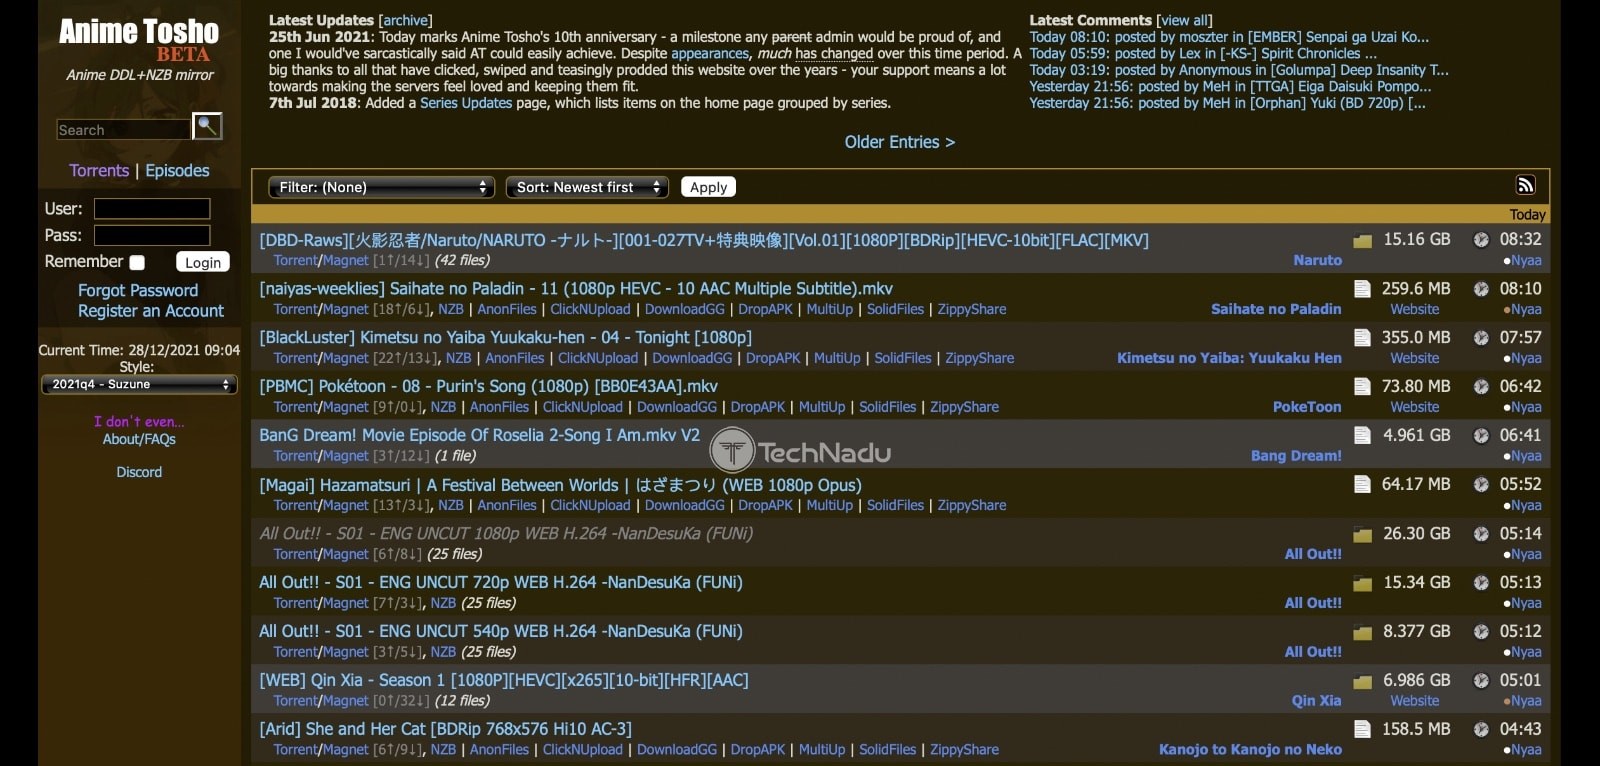Screen dimensions: 1600x766
Task: Focus the Search input field
Action: click(x=123, y=130)
